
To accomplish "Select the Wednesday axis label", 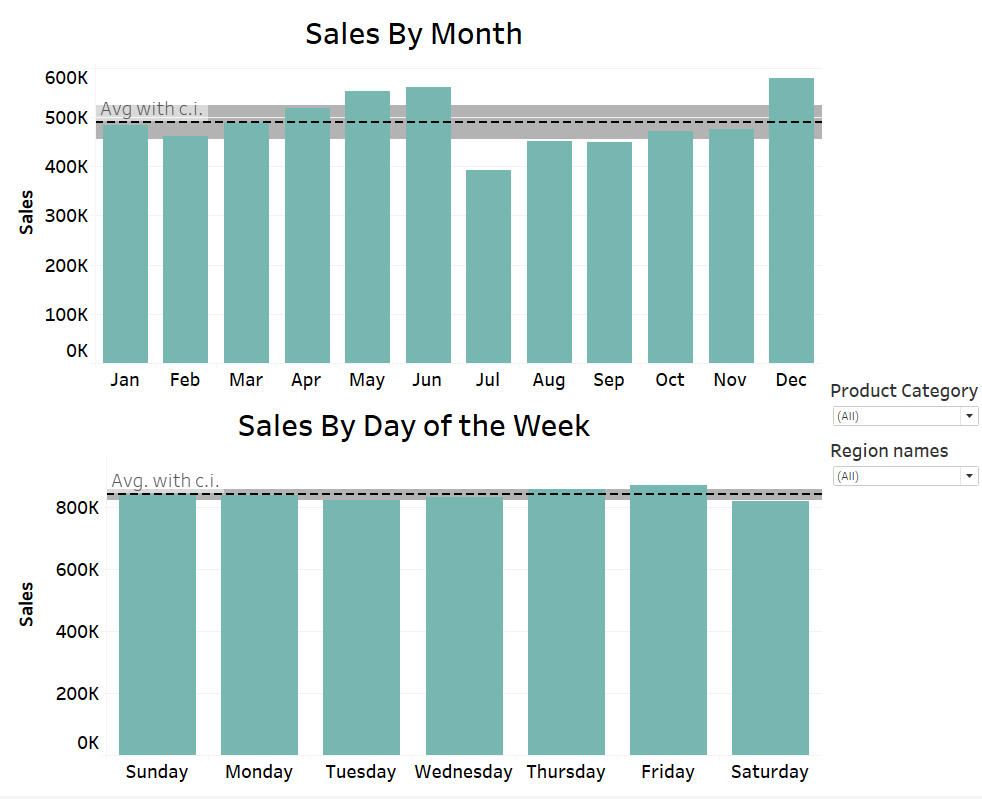I will pos(463,771).
